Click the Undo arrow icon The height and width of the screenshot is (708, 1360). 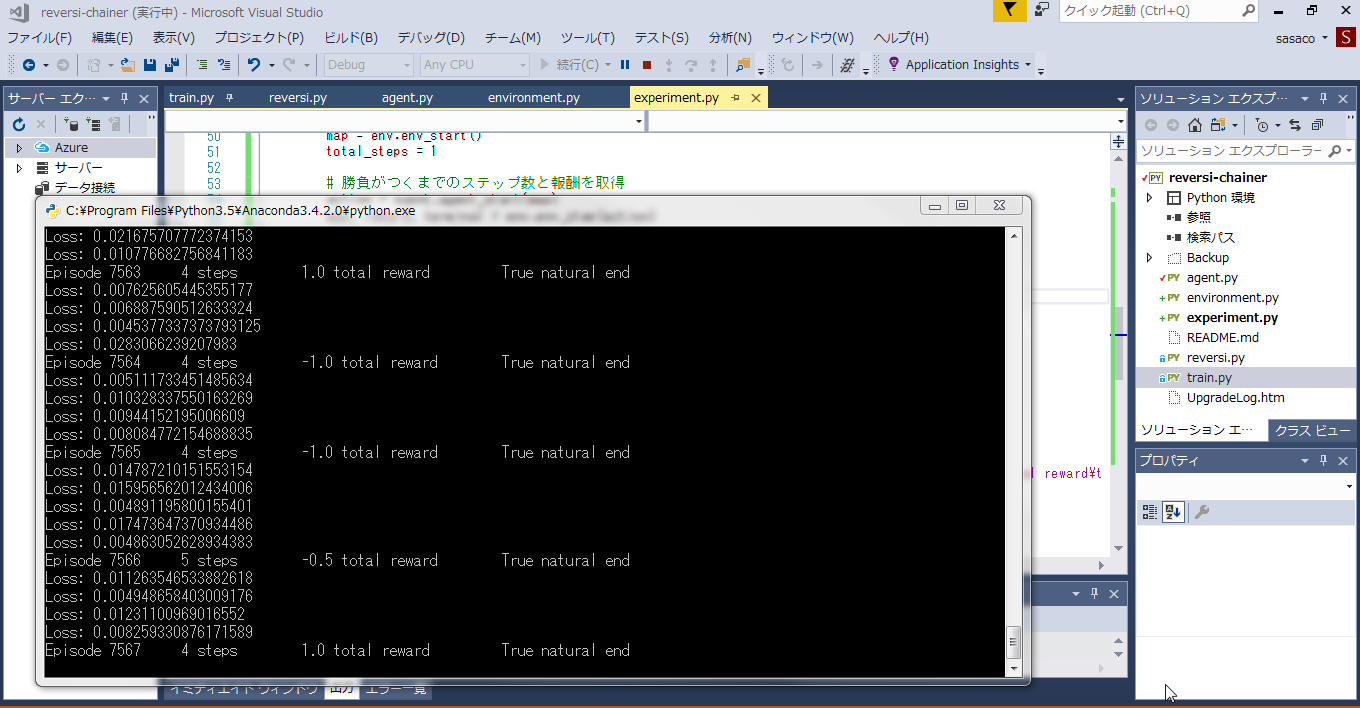254,65
